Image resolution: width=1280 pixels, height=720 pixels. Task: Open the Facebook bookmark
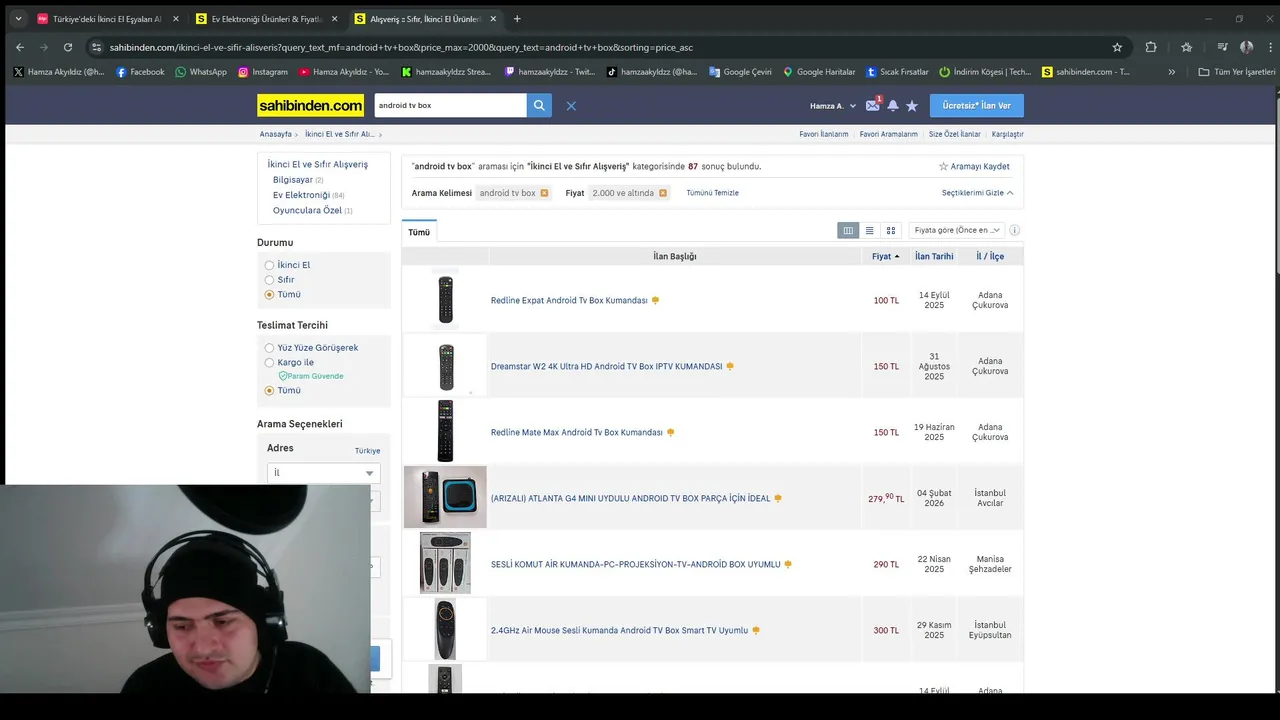pos(140,72)
